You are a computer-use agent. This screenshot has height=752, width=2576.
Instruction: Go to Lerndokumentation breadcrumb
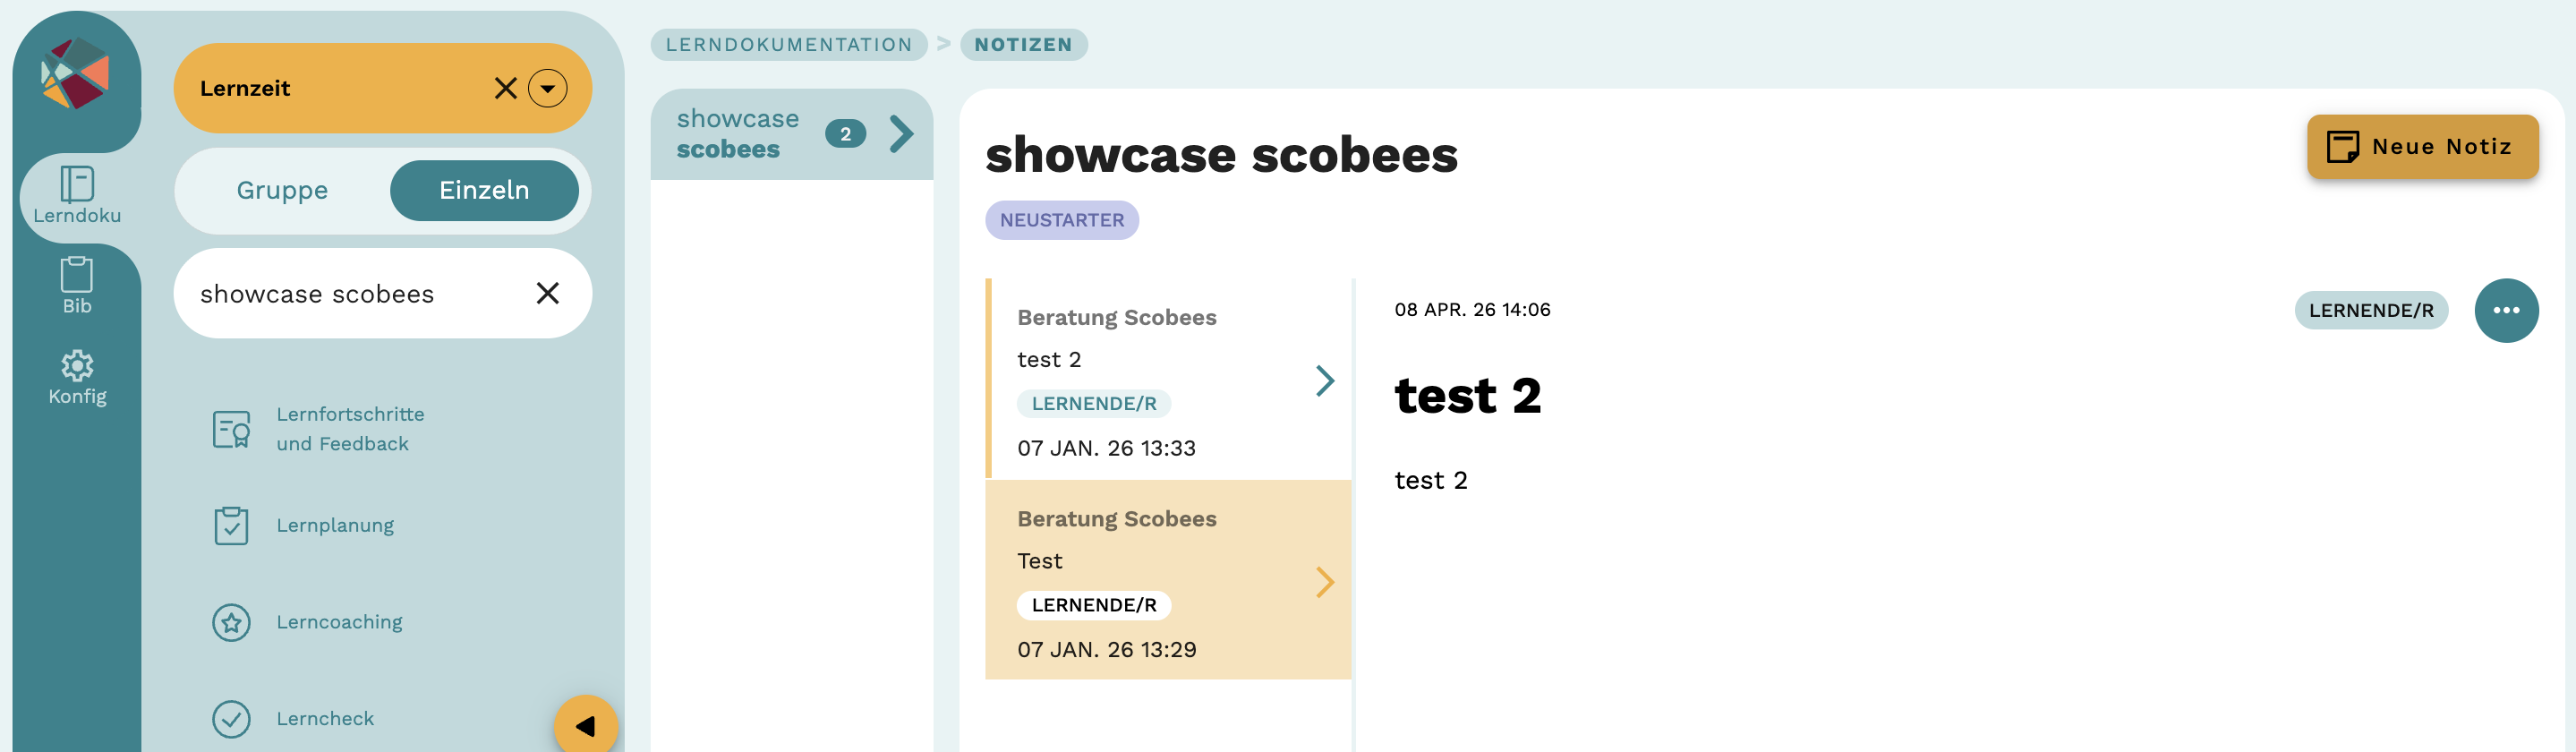point(789,45)
